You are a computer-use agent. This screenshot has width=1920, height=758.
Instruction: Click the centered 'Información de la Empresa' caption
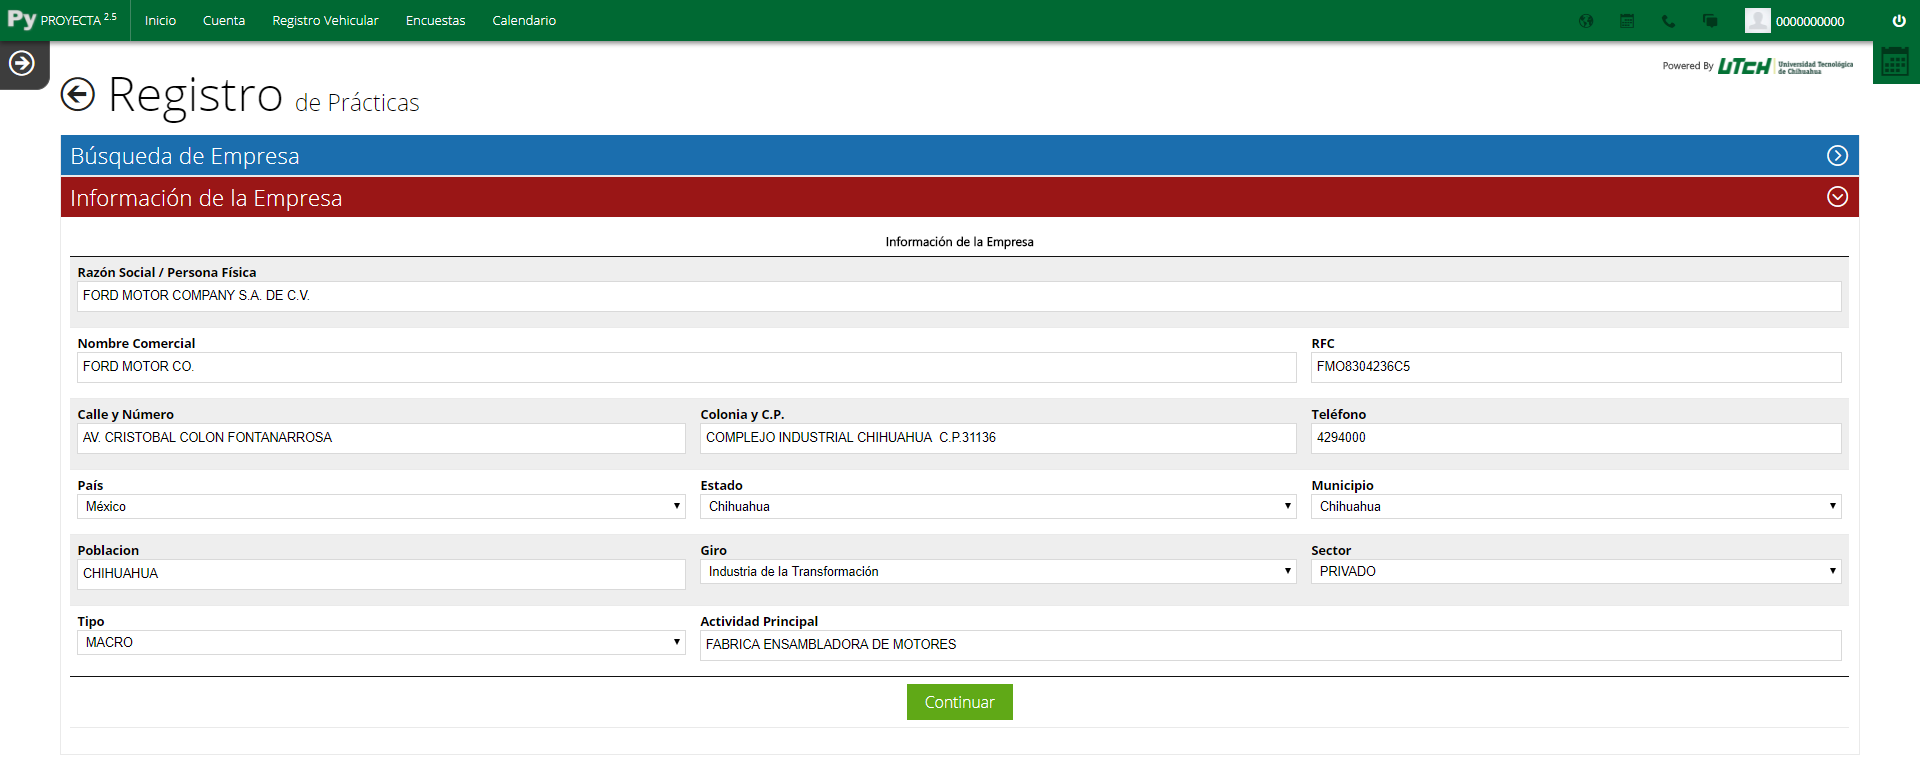tap(959, 242)
